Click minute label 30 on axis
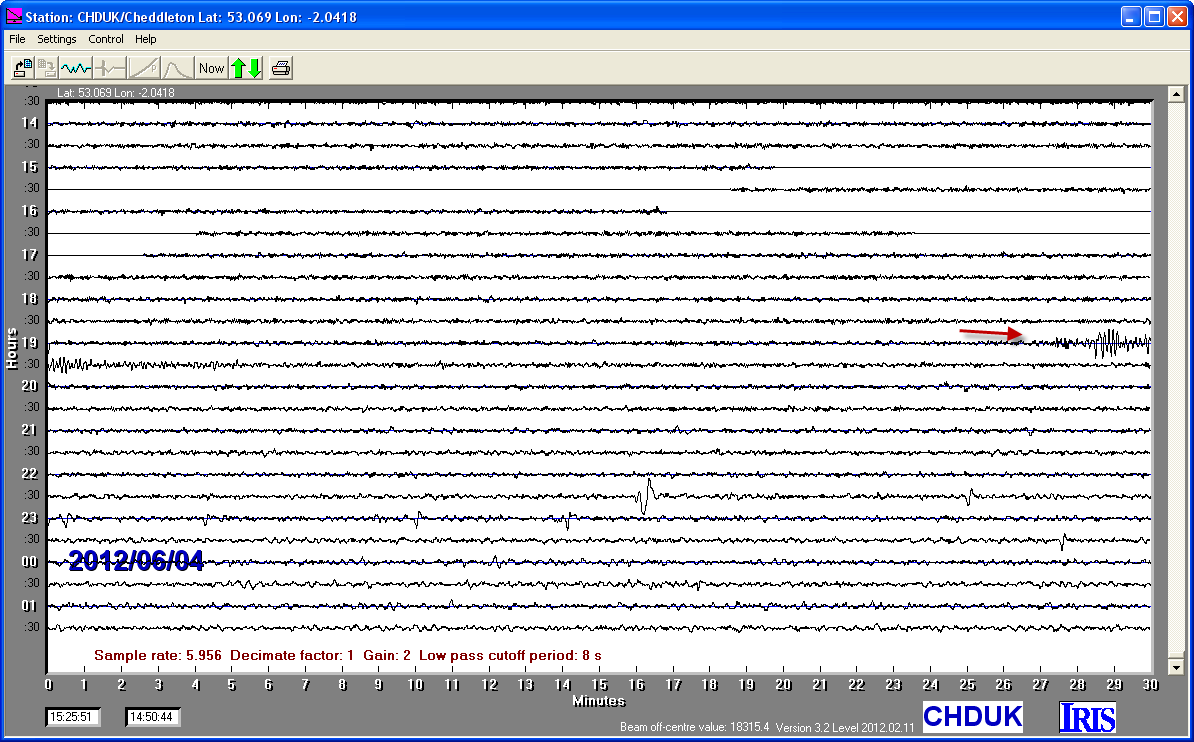The width and height of the screenshot is (1194, 742). click(1150, 685)
